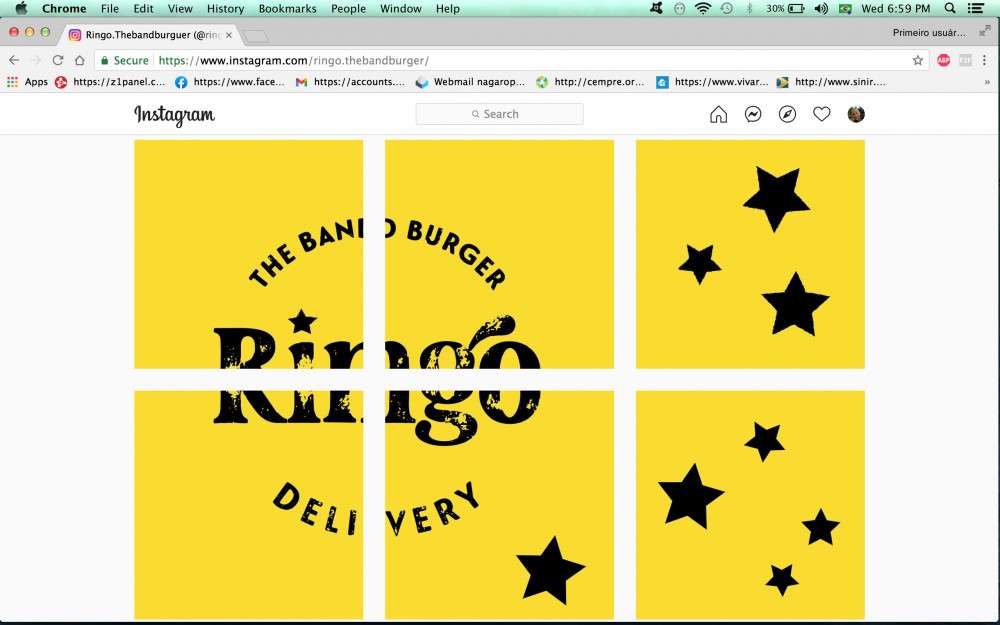Open the z1panel bookmark
The height and width of the screenshot is (625, 1000).
coord(110,82)
